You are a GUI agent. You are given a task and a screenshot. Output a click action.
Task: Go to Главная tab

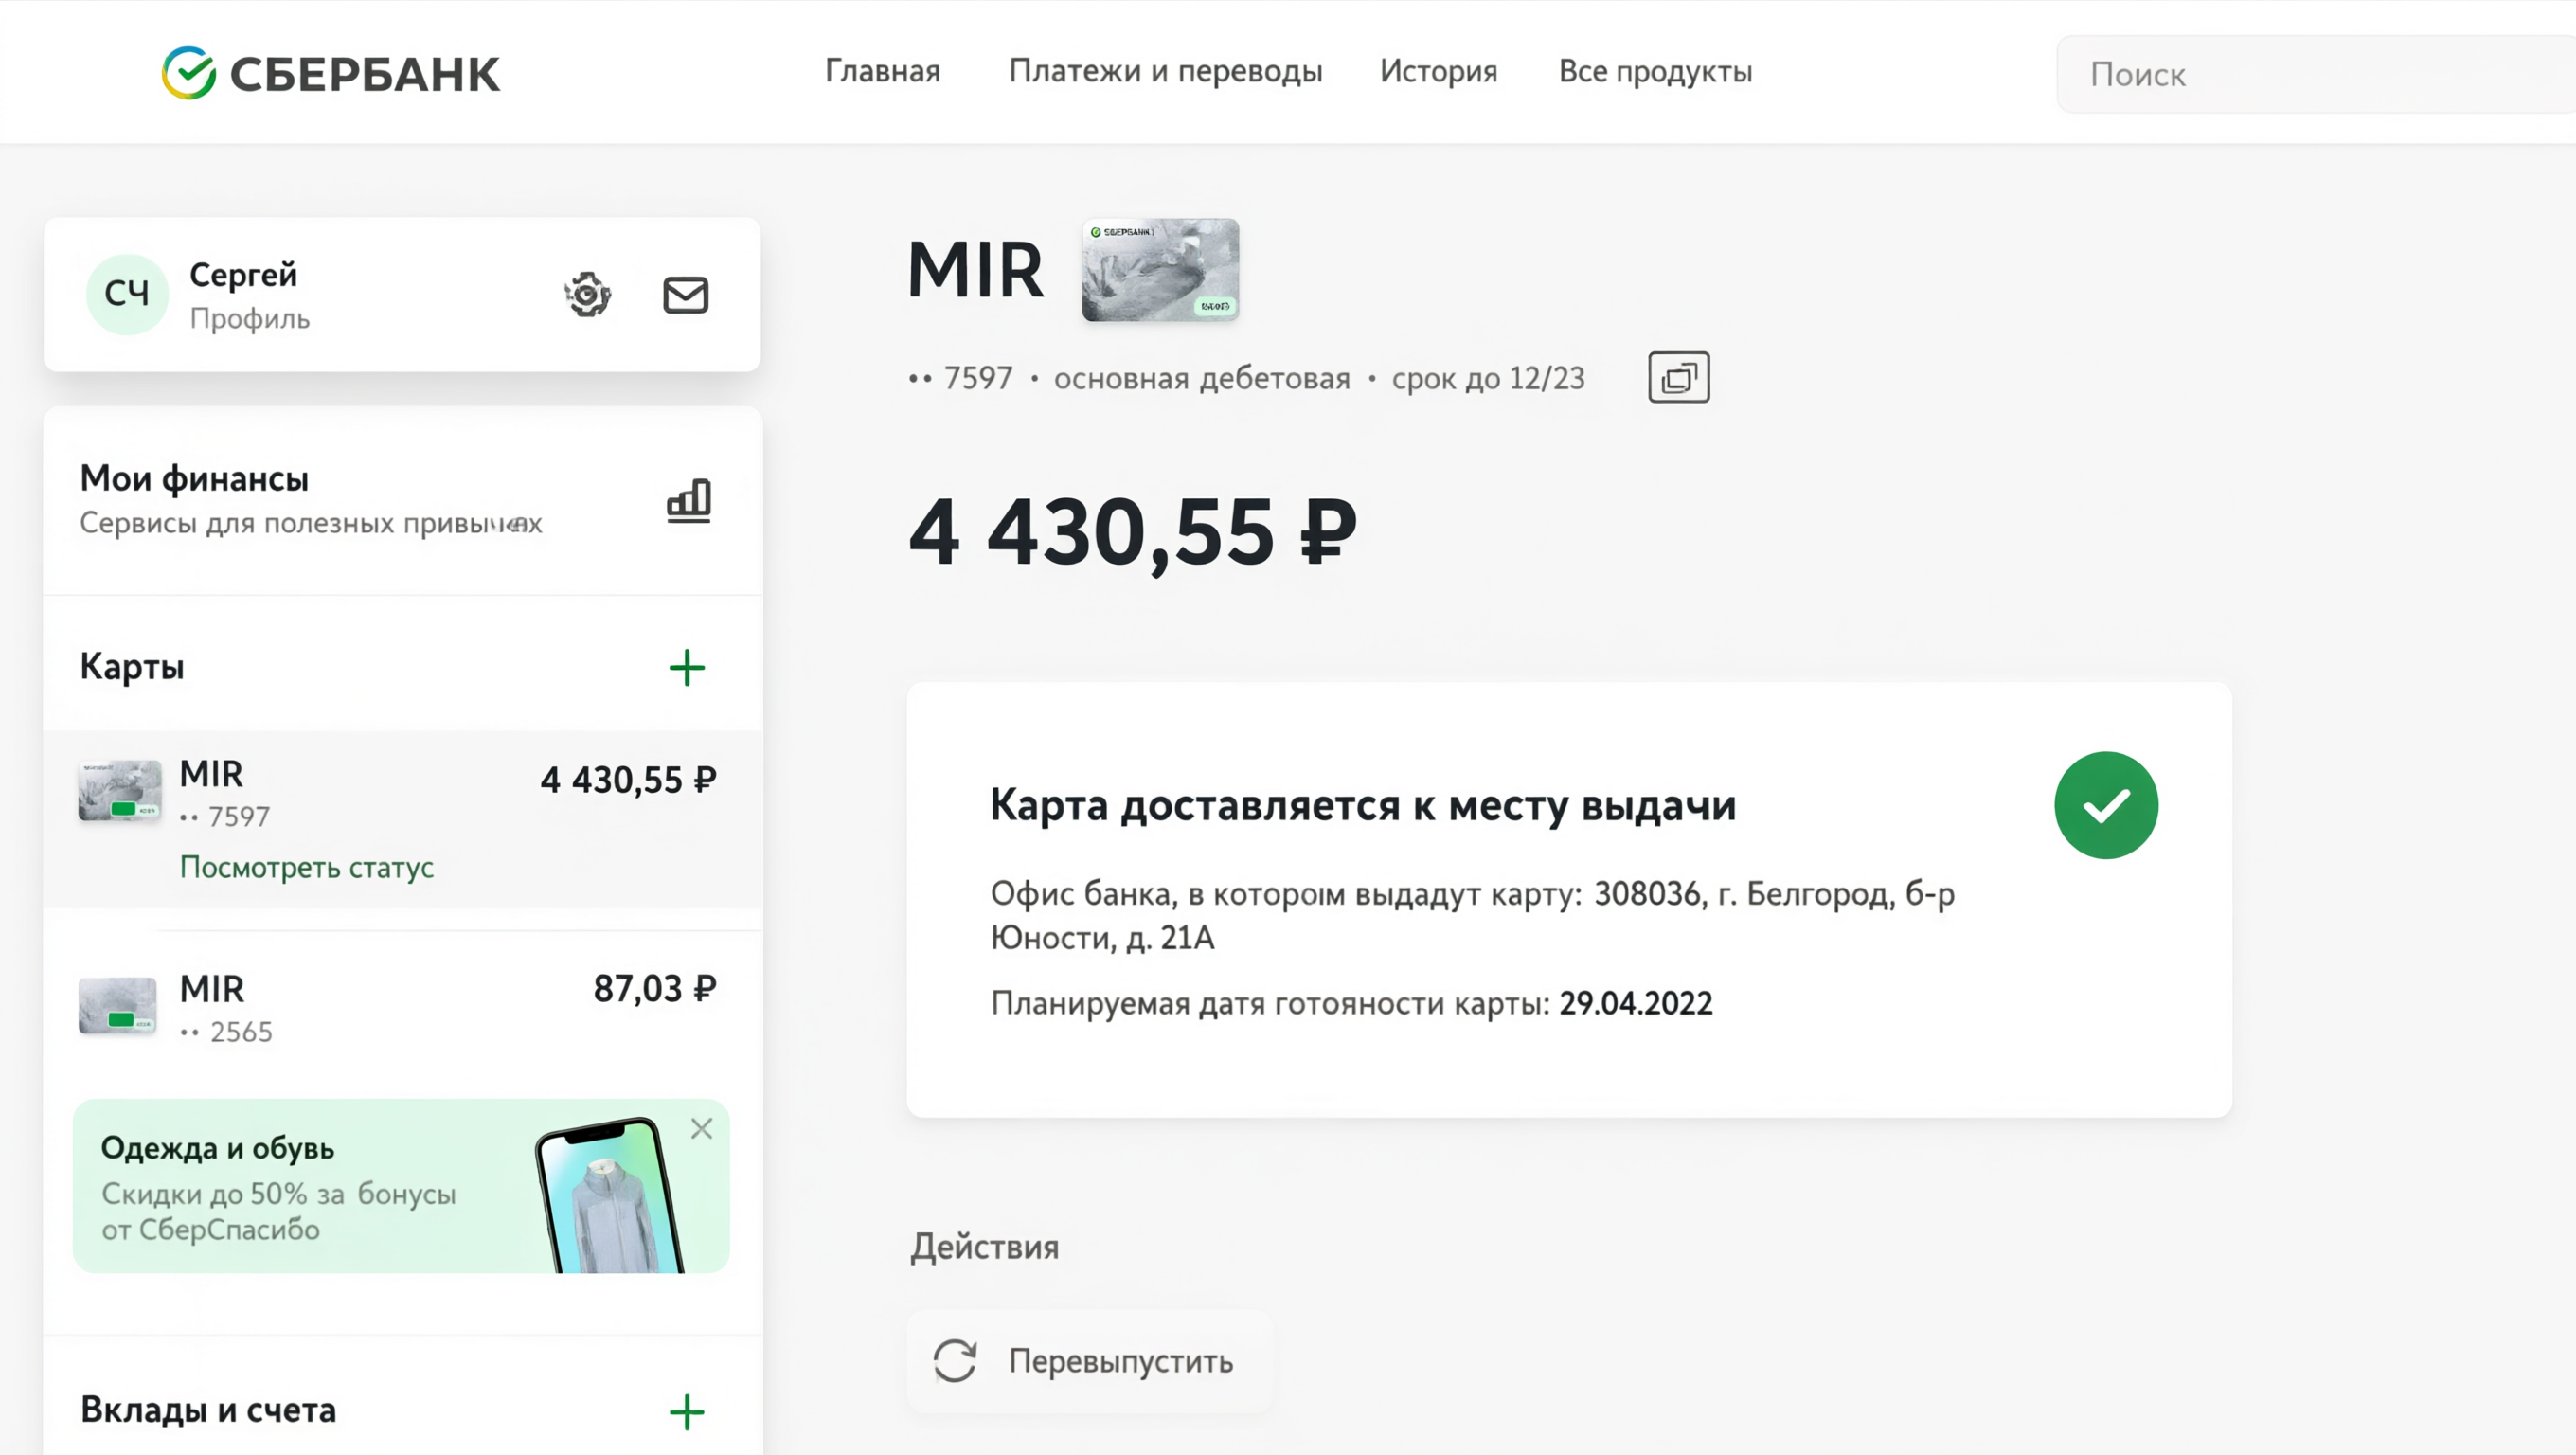click(x=882, y=71)
